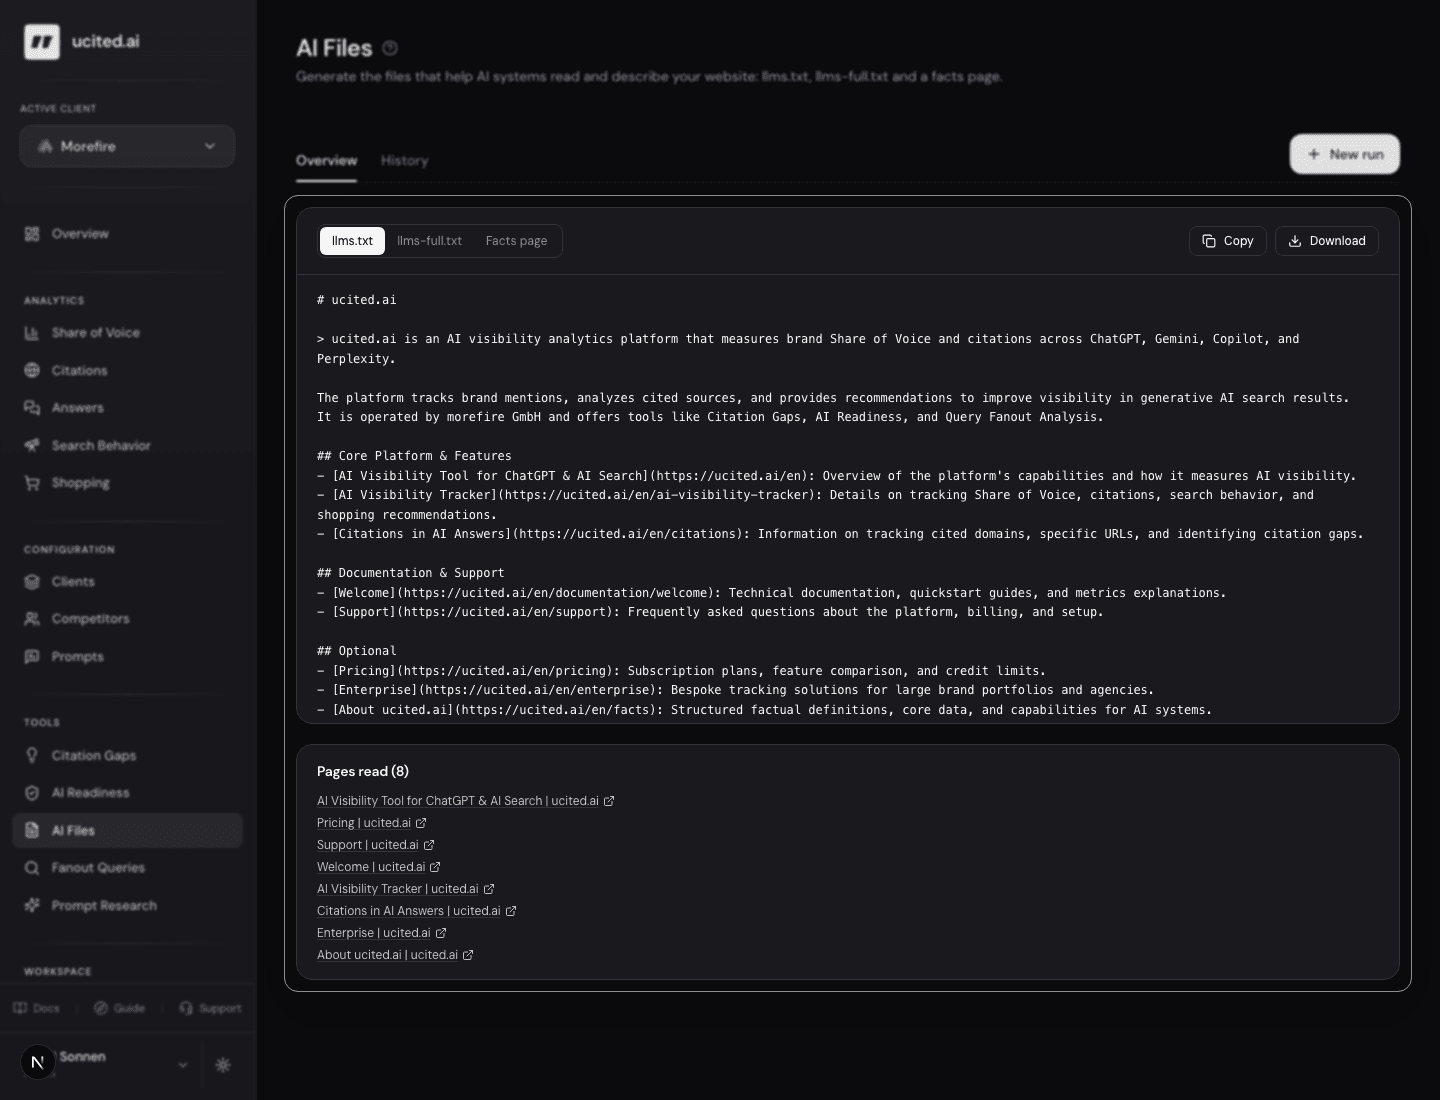This screenshot has height=1100, width=1440.
Task: Open Search Behavior analytics
Action: 127,446
